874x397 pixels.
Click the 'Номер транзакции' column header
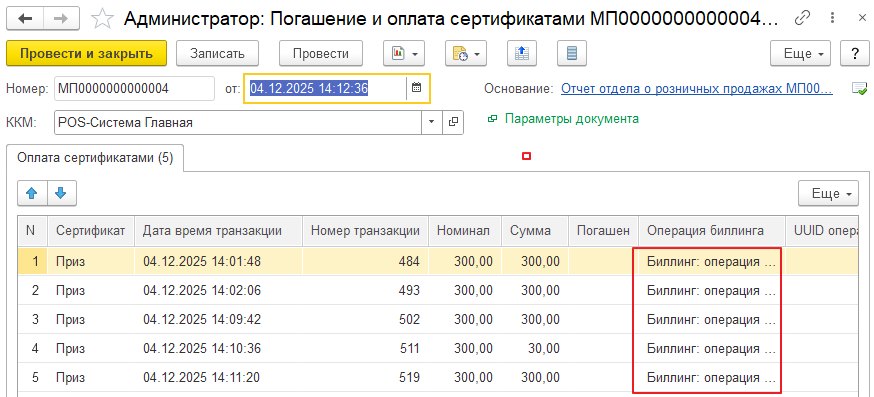click(365, 231)
